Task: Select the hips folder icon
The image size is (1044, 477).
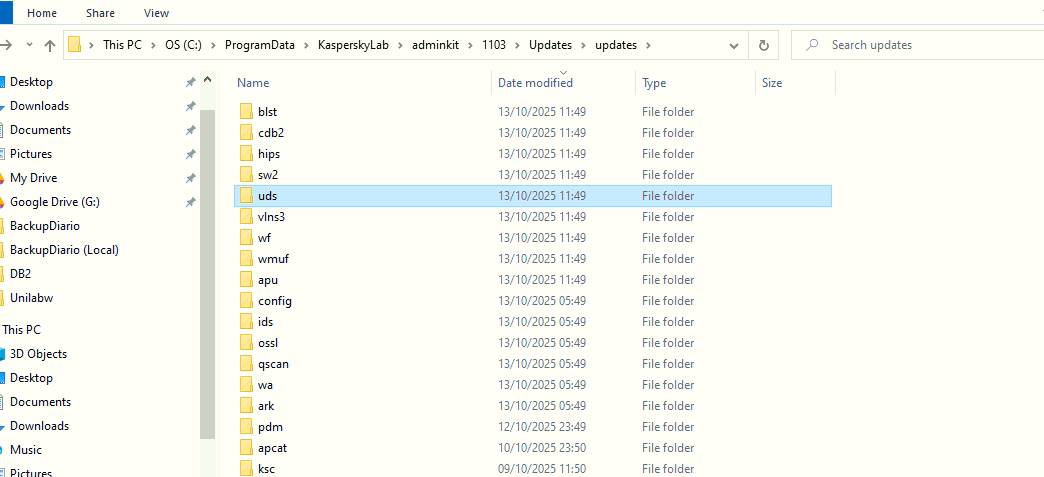Action: click(246, 154)
